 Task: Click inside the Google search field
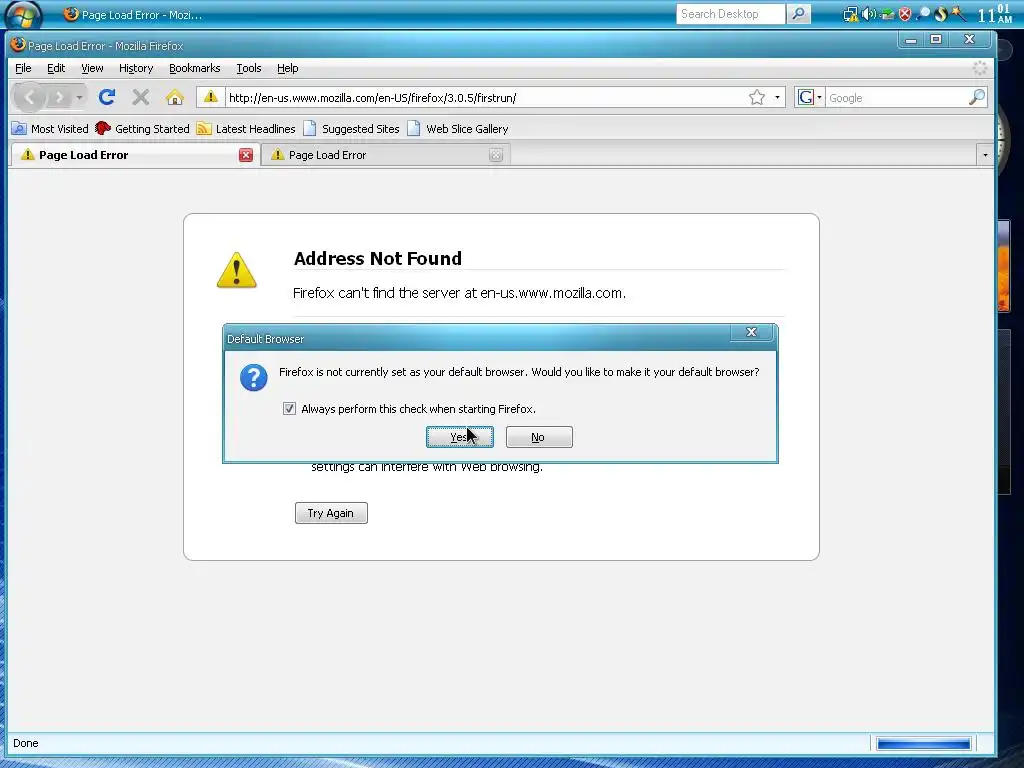coord(897,98)
